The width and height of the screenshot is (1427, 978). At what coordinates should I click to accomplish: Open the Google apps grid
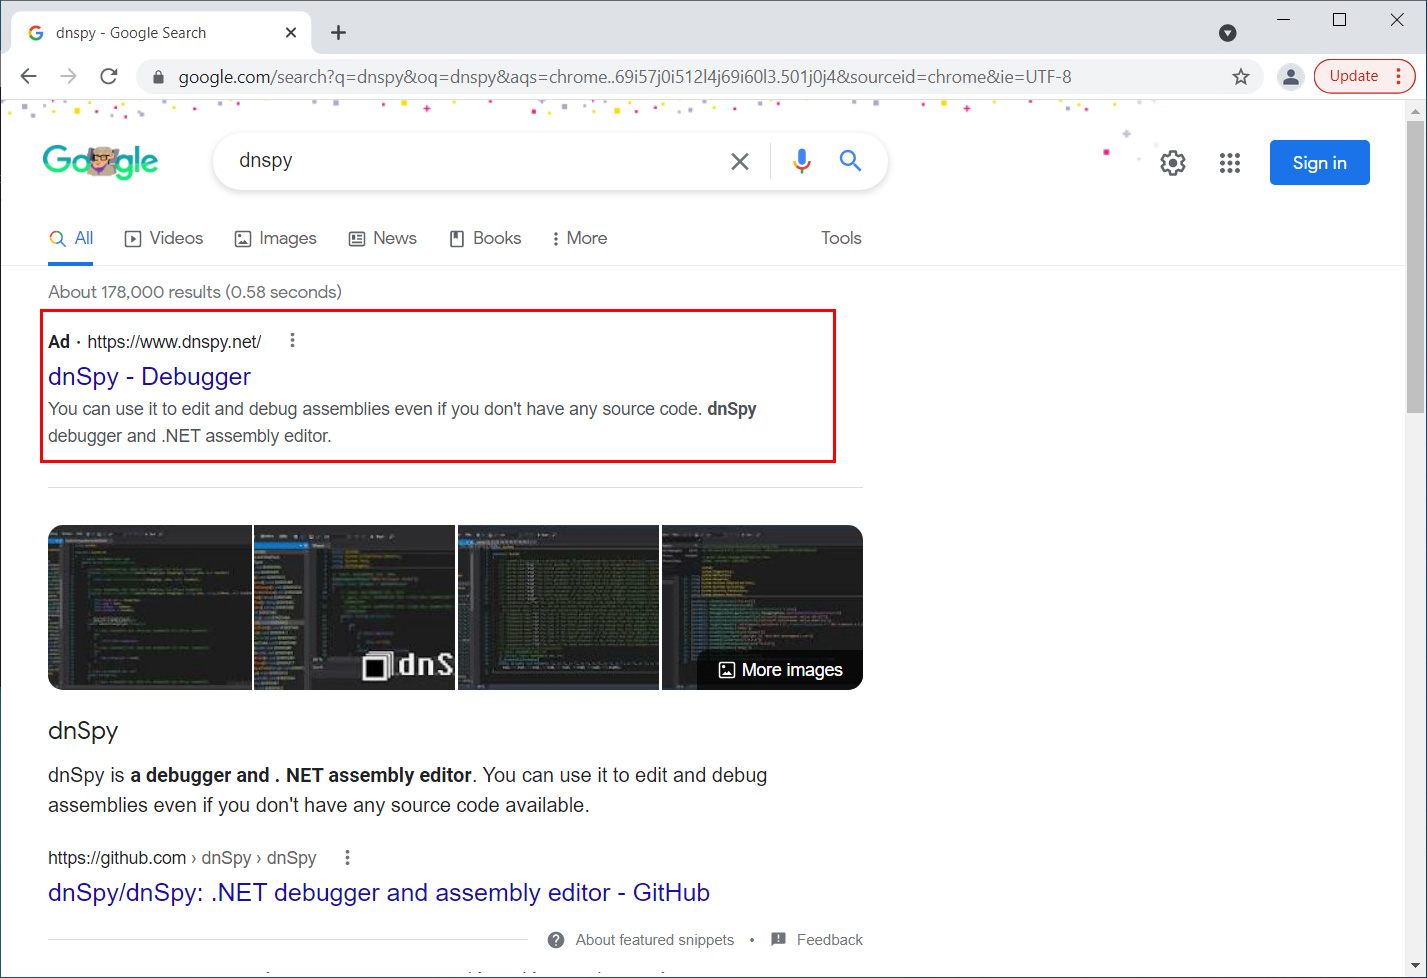pos(1230,163)
